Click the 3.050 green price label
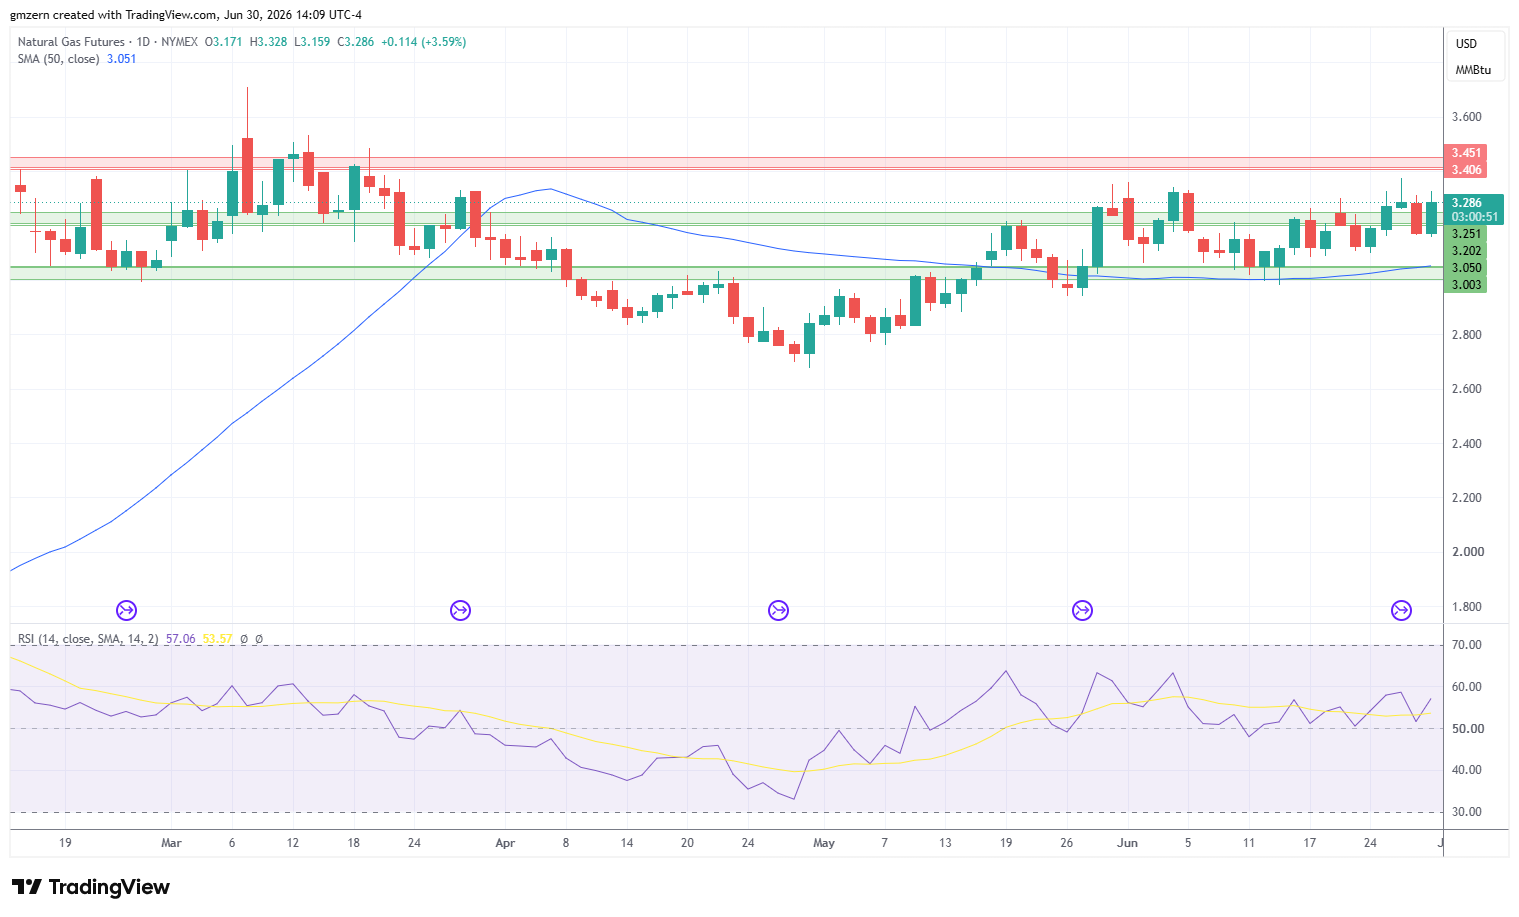The height and width of the screenshot is (917, 1519). click(1466, 268)
